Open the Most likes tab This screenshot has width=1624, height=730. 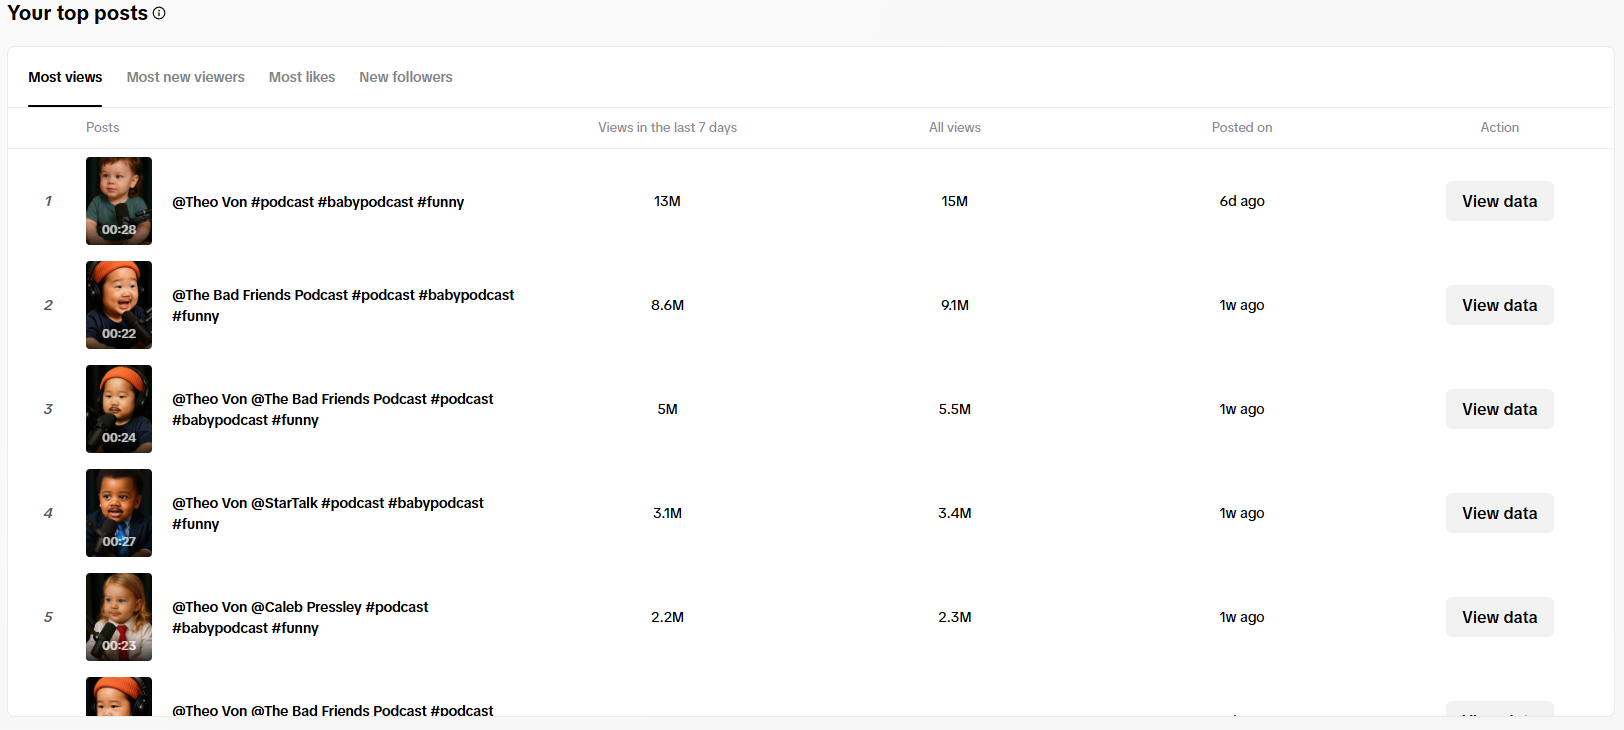[302, 77]
